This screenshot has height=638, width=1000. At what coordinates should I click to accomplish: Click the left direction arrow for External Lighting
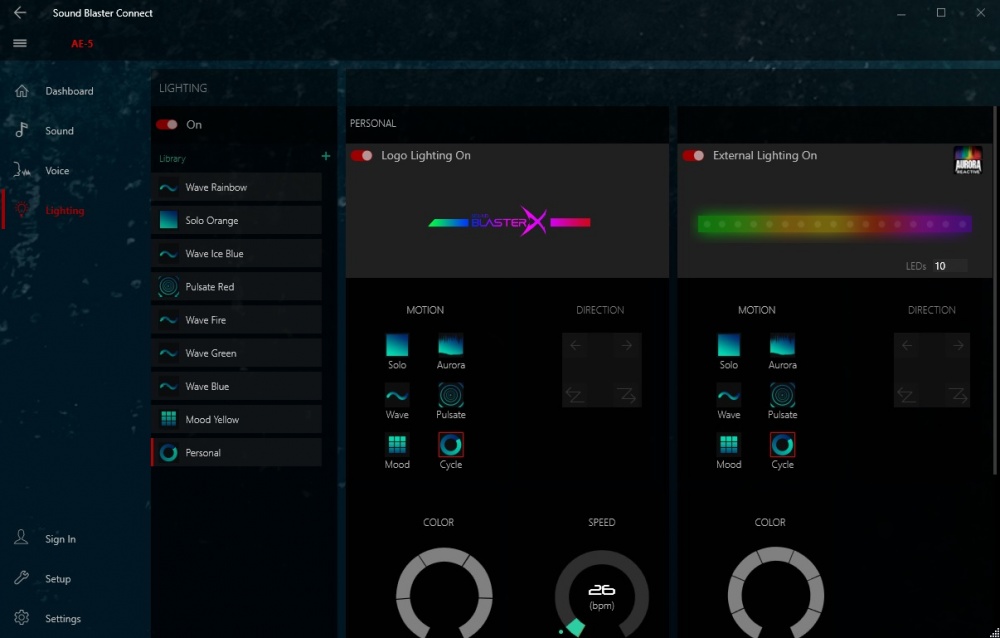(x=907, y=346)
